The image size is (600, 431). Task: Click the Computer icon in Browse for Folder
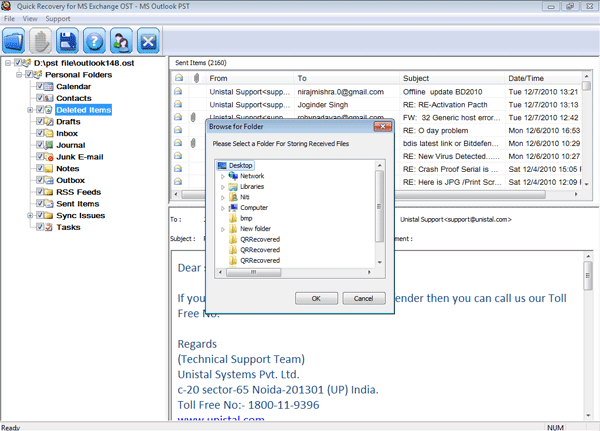point(233,207)
